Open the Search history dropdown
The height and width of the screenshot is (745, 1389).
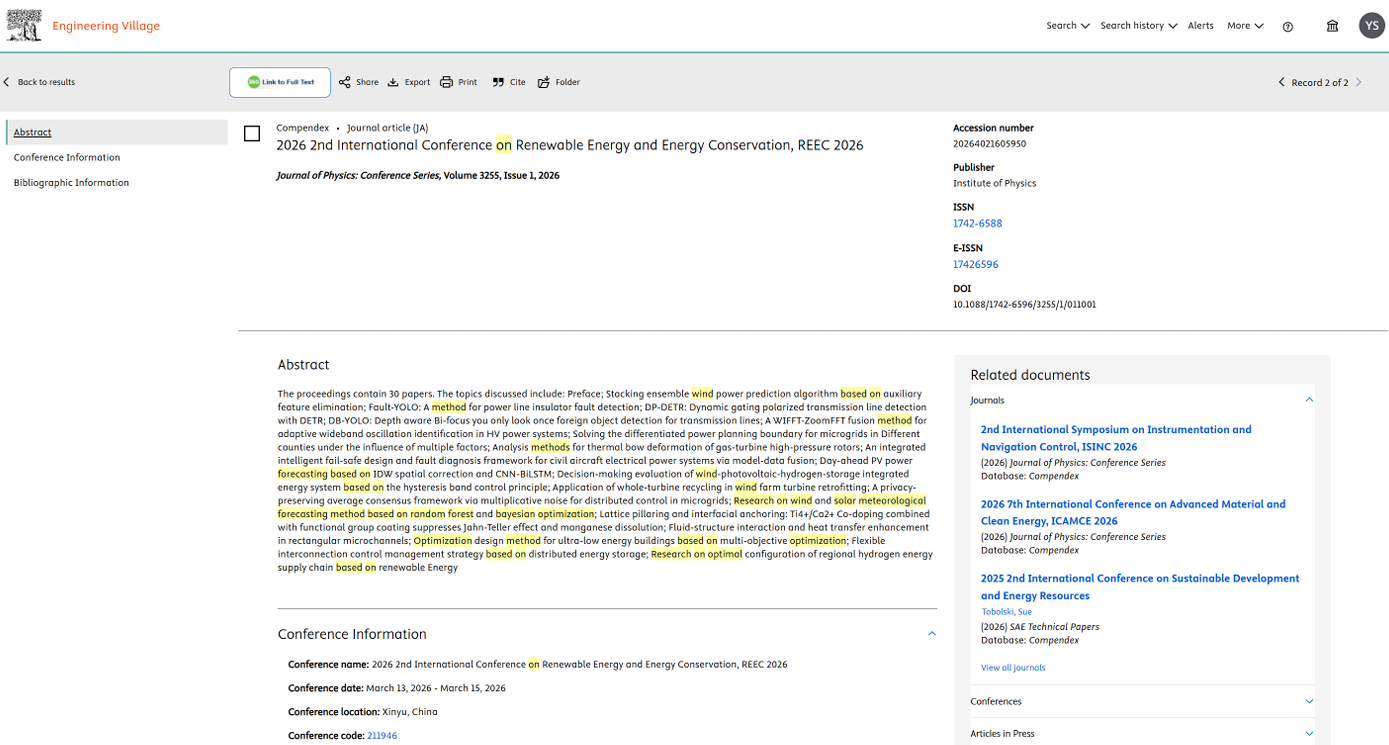point(1139,26)
